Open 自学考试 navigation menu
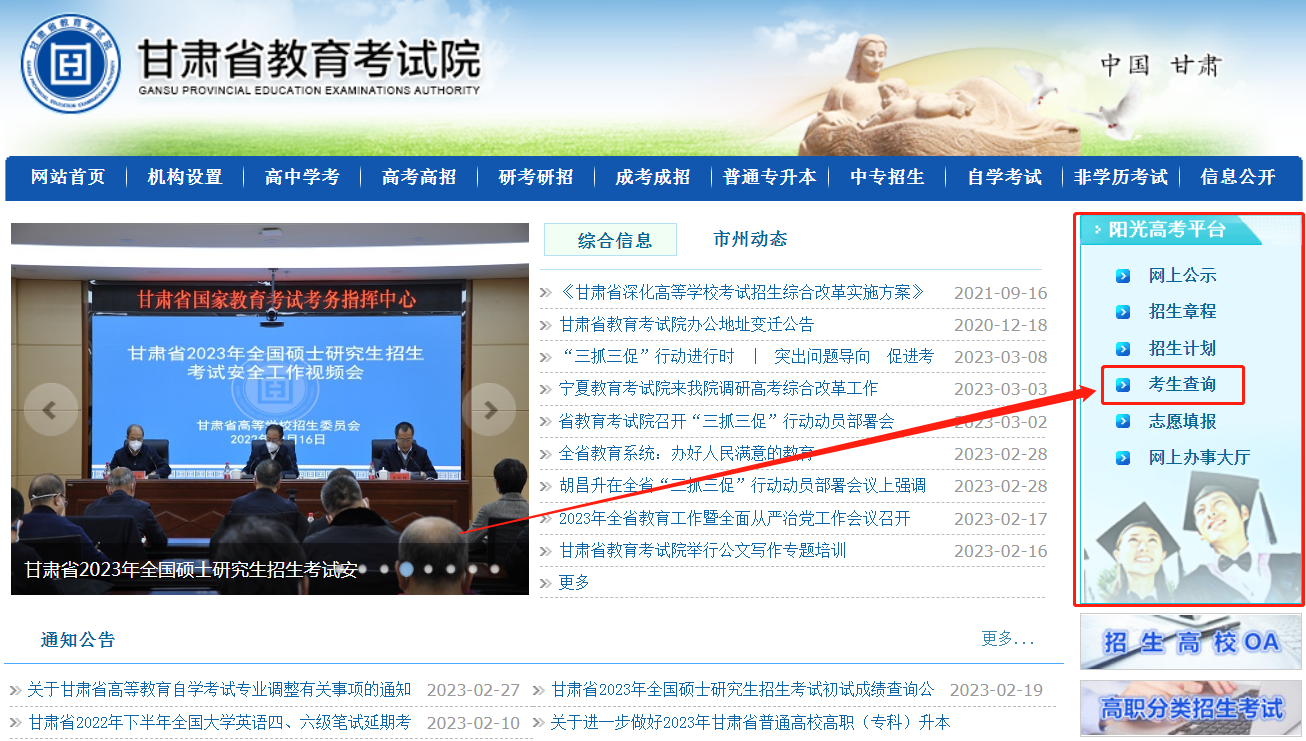This screenshot has height=741, width=1306. [x=1004, y=177]
